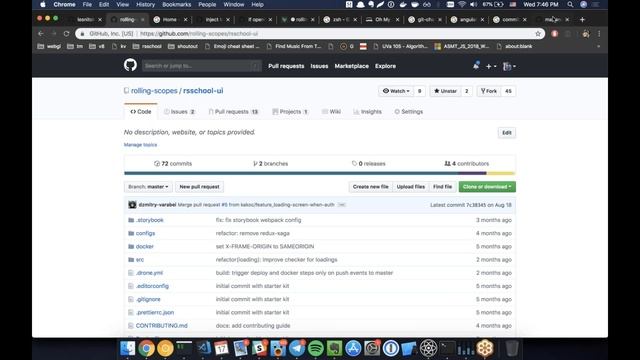
Task: Open Telegram from the dock
Action: (297, 348)
